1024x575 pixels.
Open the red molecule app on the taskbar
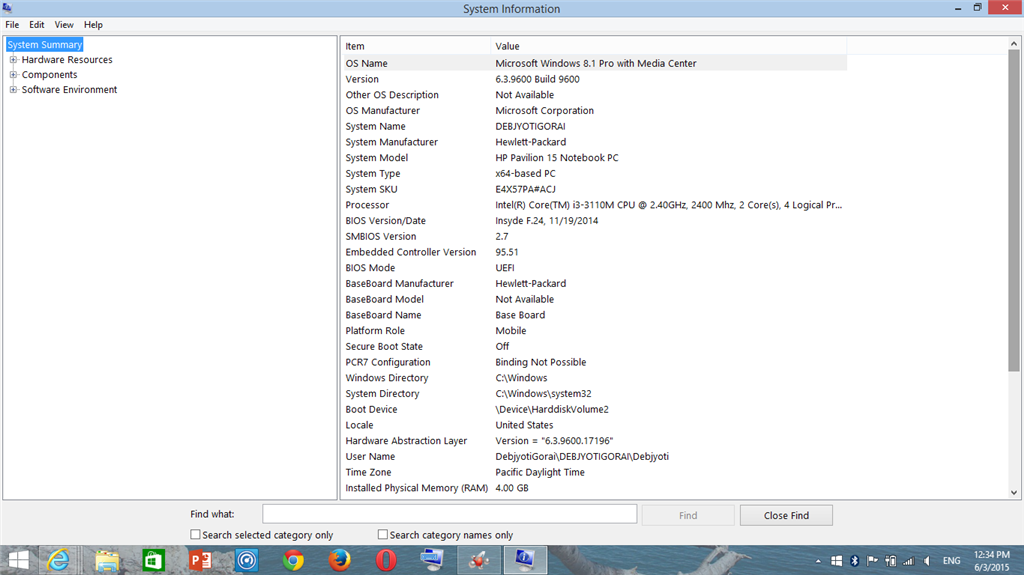(x=479, y=561)
